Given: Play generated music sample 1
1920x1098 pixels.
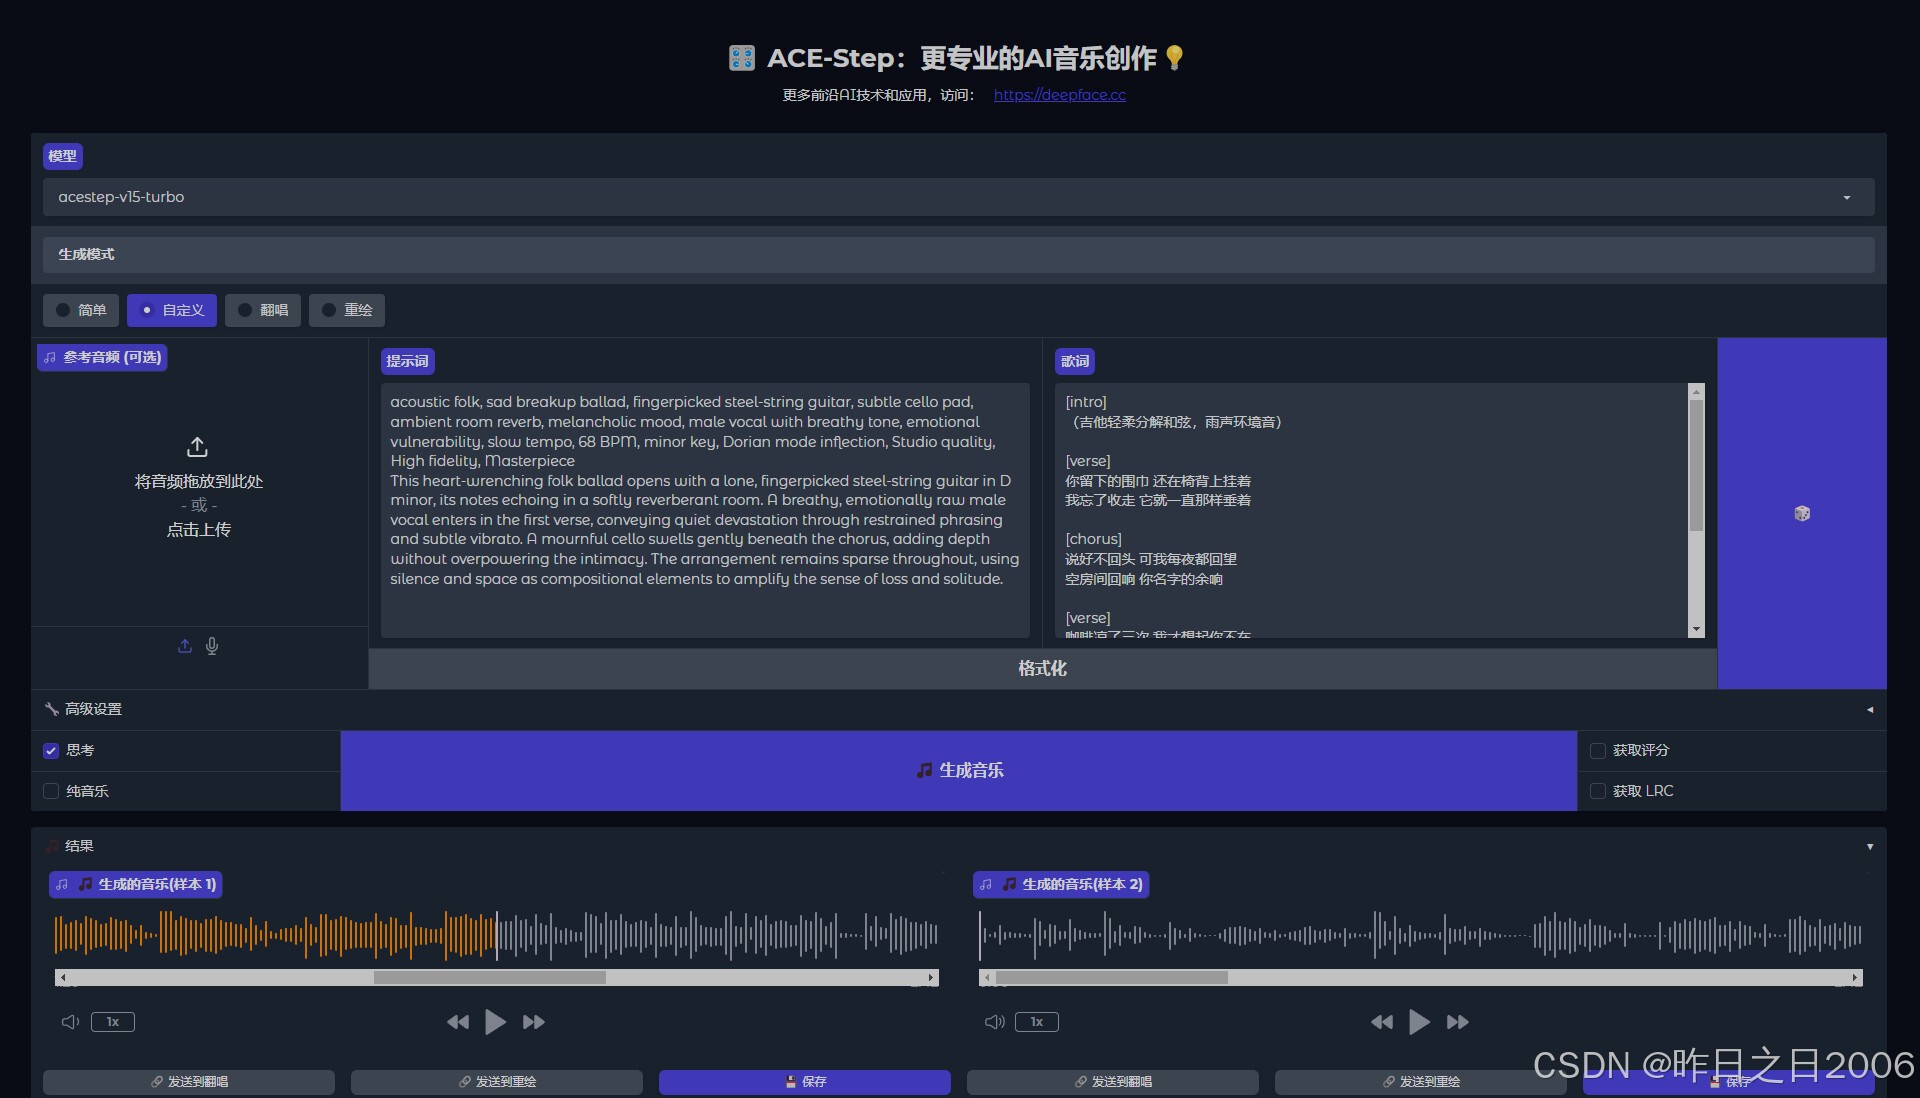Looking at the screenshot, I should click(x=495, y=1022).
